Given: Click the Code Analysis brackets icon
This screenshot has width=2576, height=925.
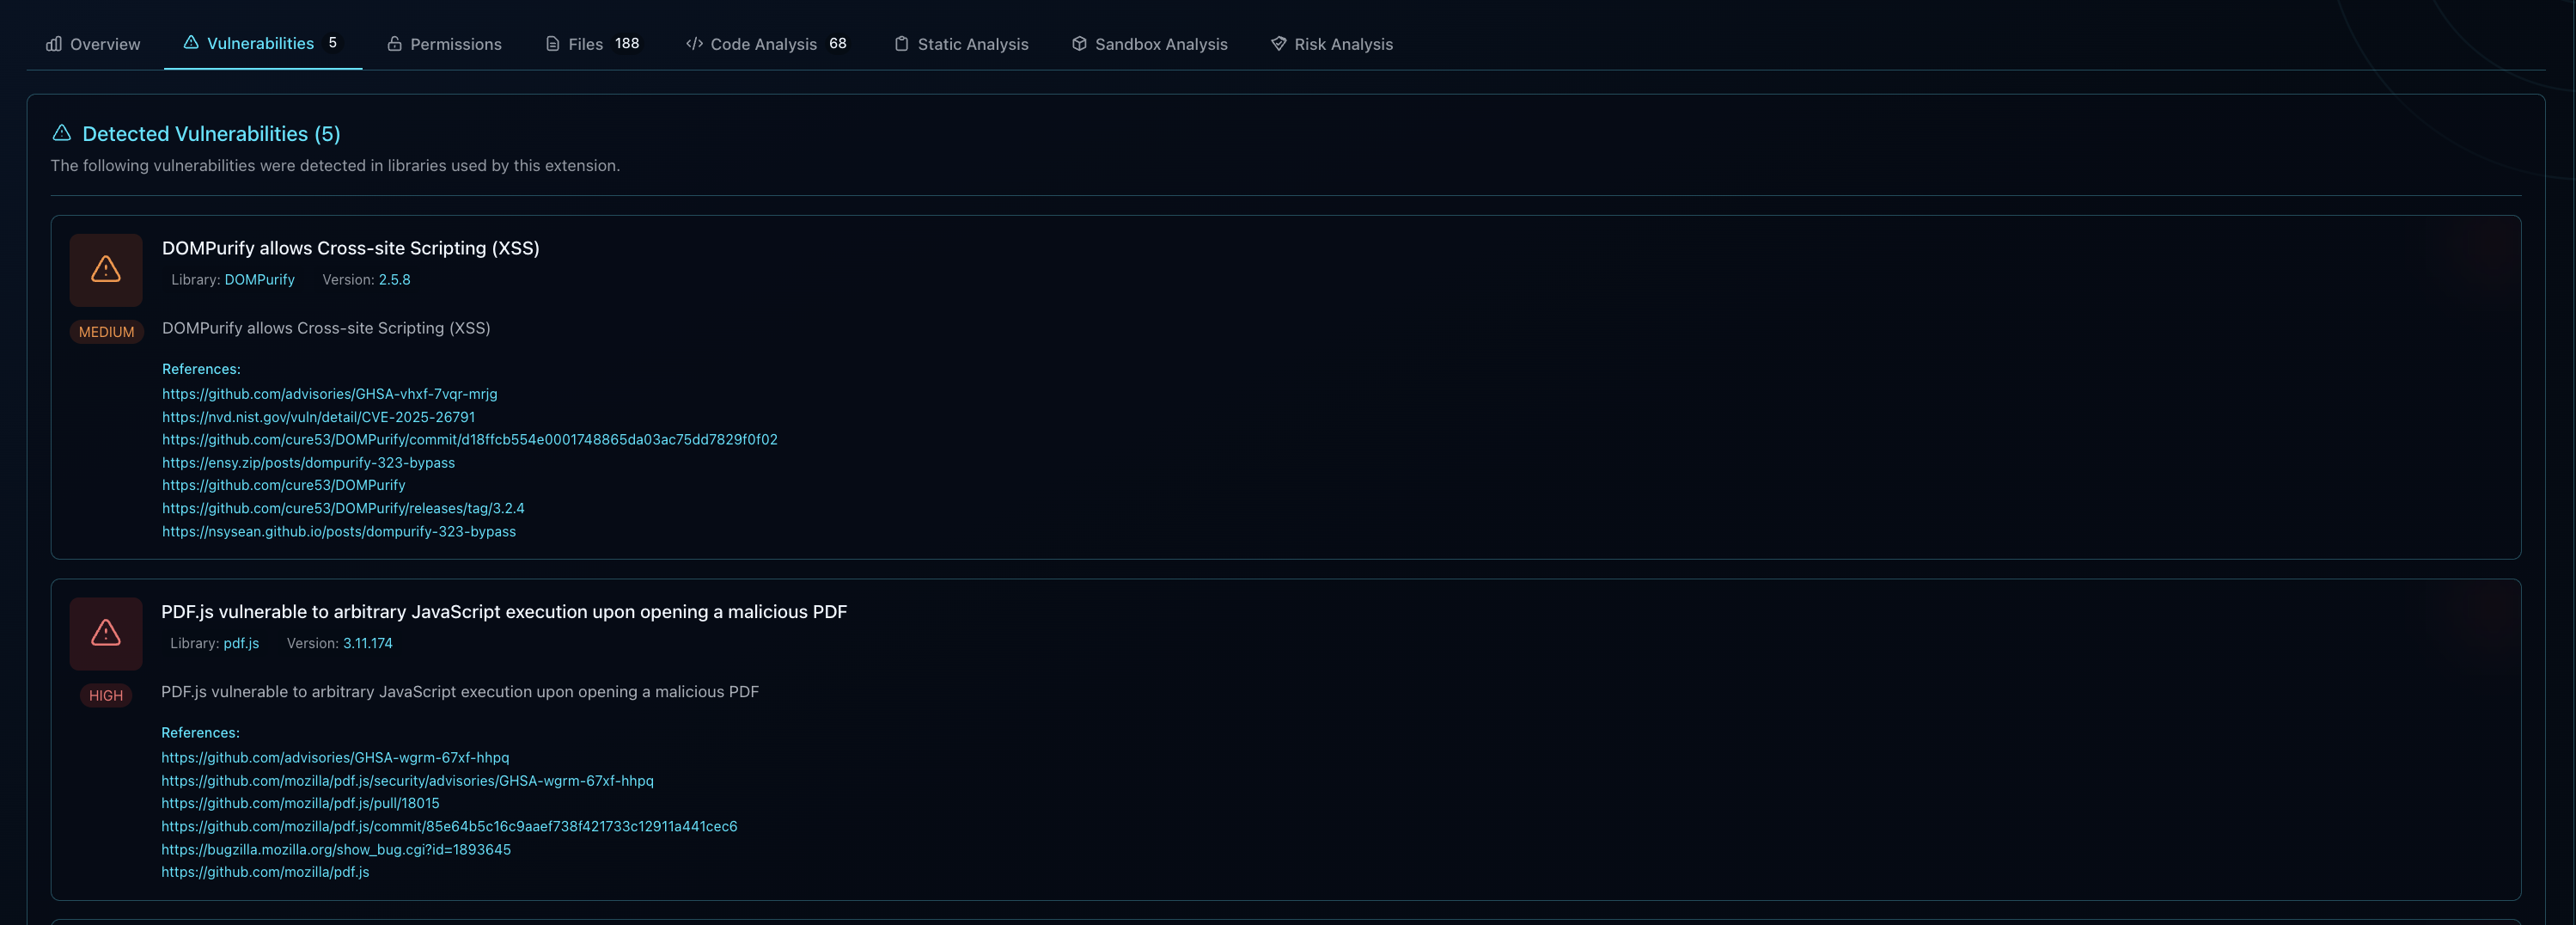Looking at the screenshot, I should click(694, 44).
